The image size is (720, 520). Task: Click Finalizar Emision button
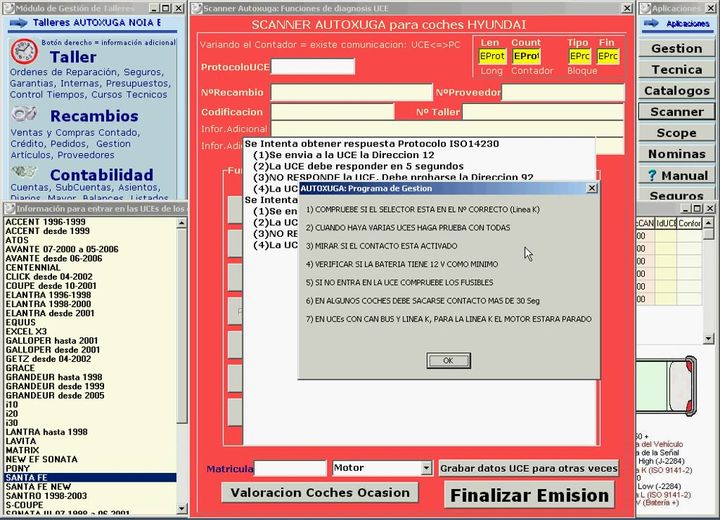(x=529, y=495)
